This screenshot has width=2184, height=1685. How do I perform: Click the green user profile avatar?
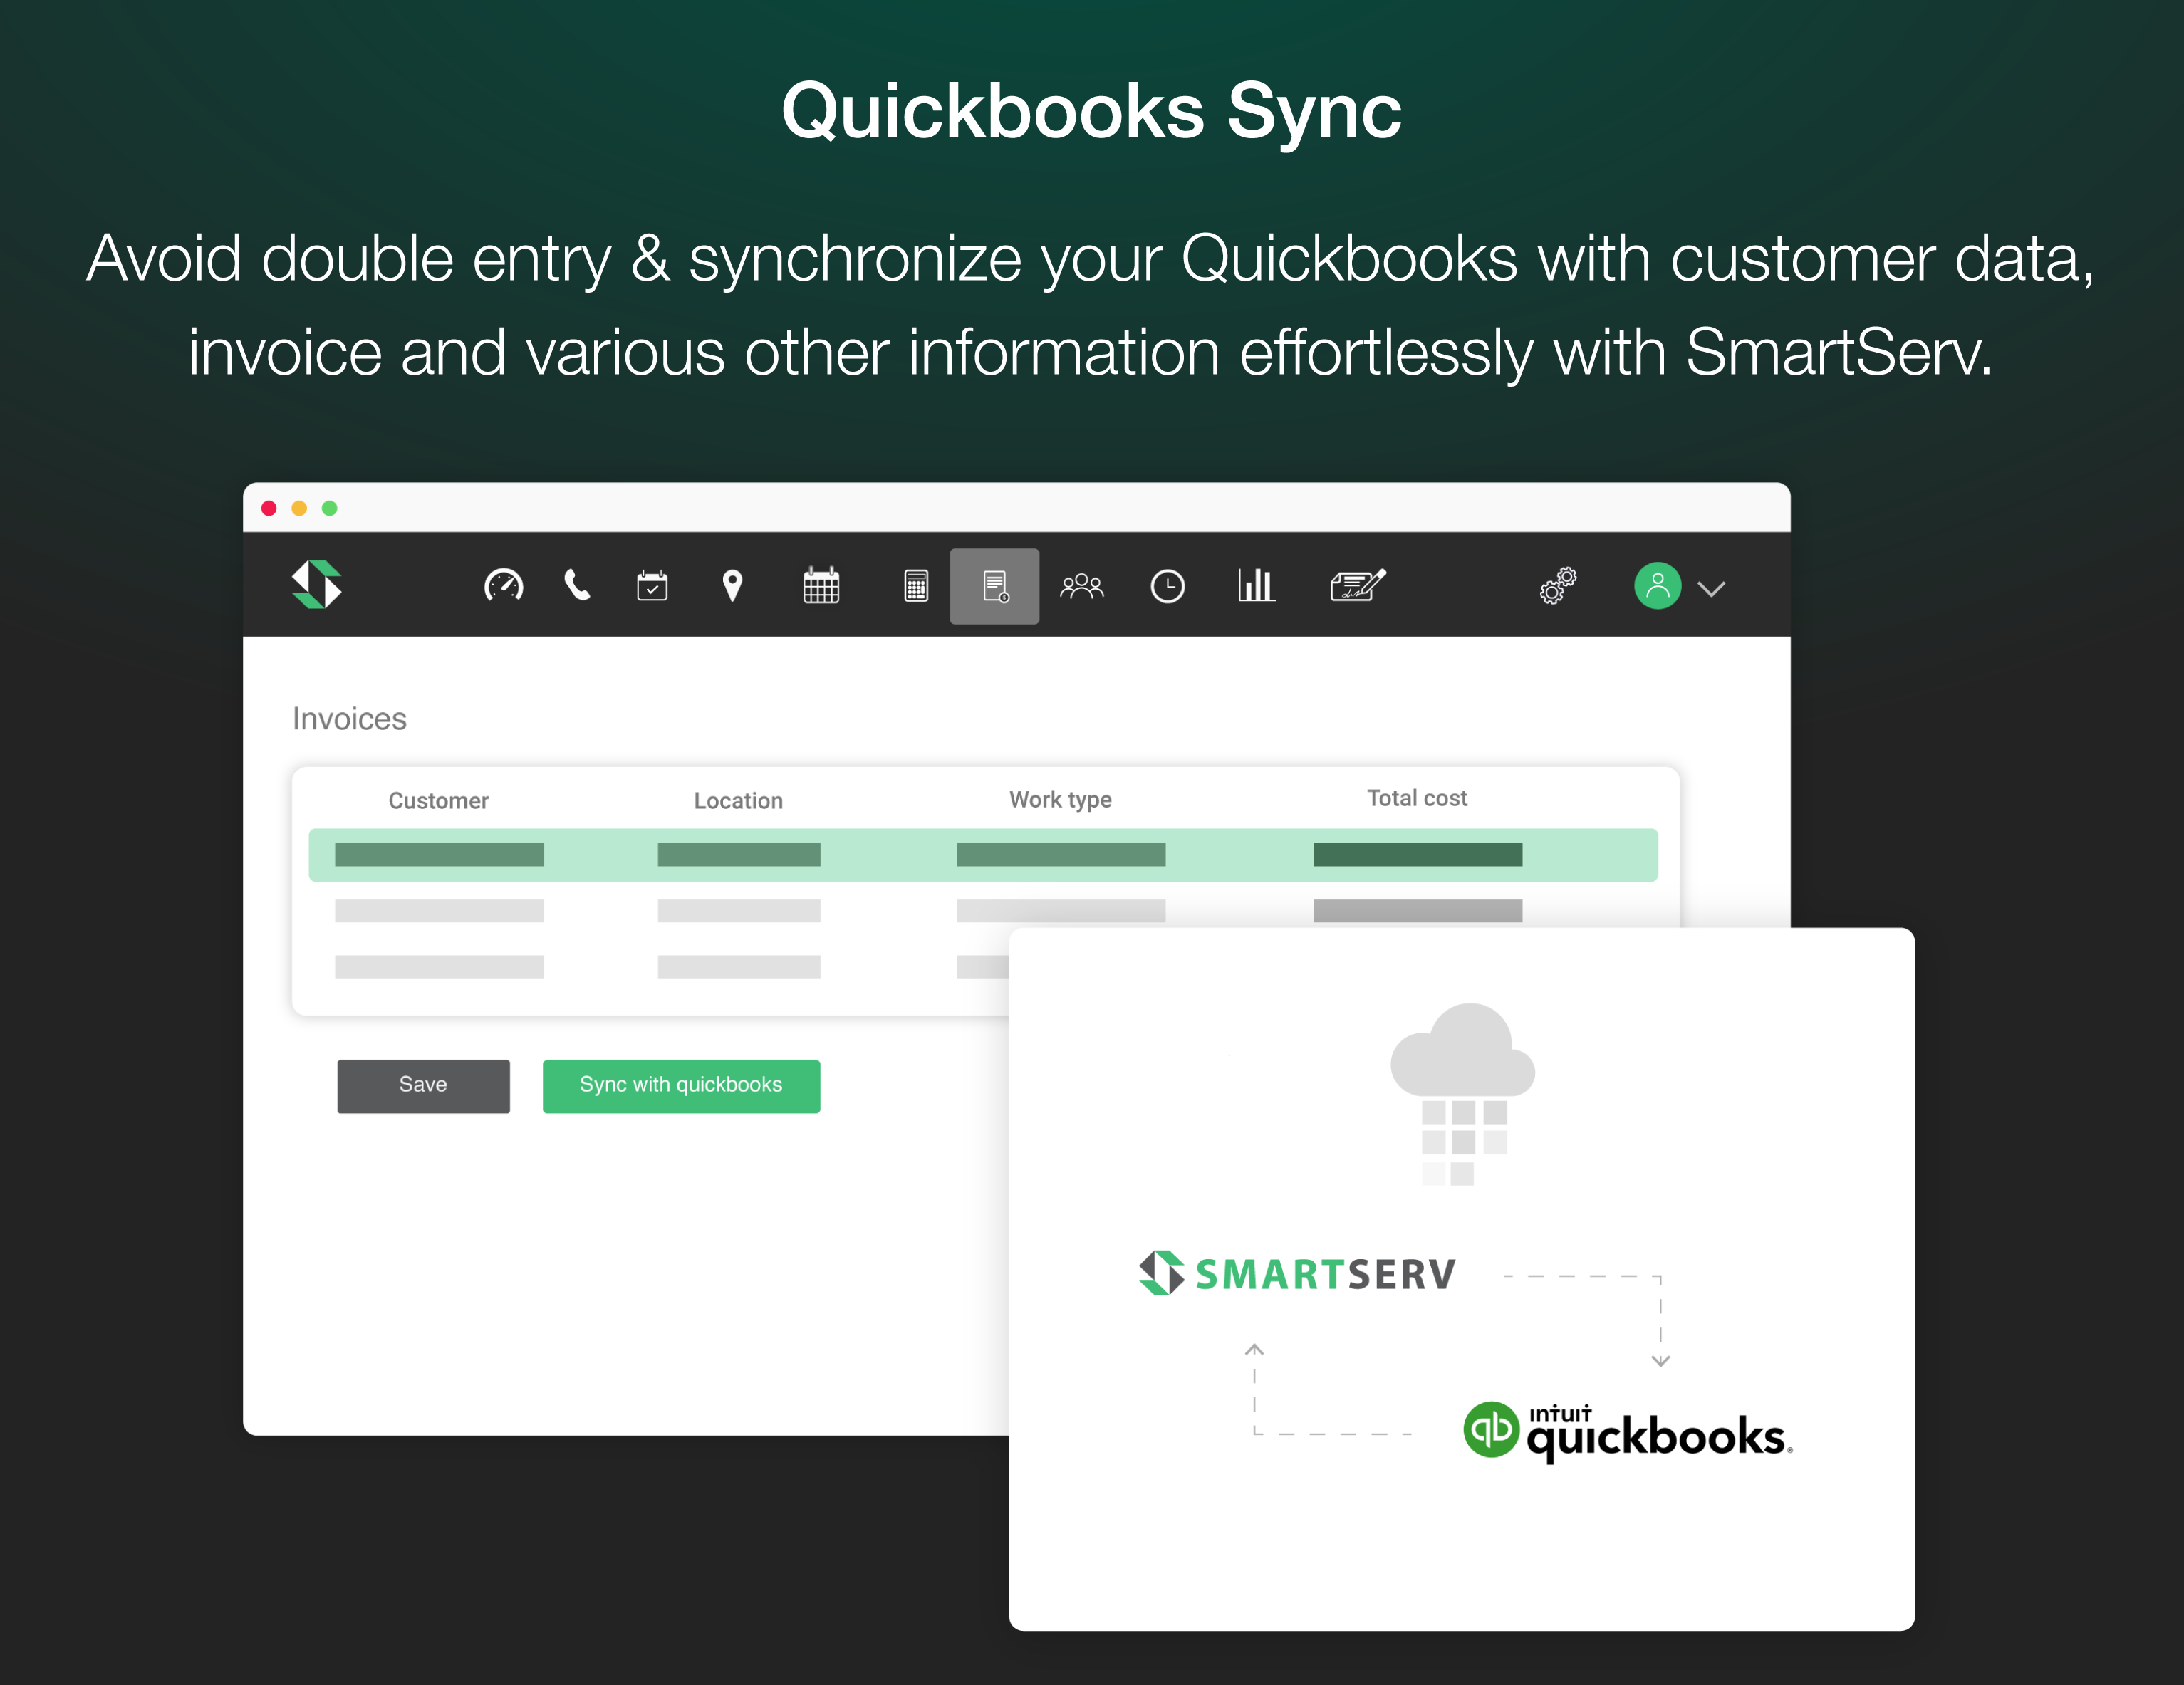point(1657,586)
